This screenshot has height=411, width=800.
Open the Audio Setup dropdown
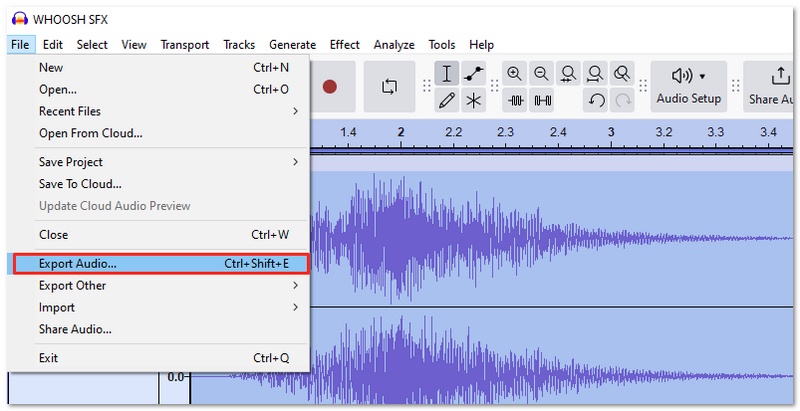pyautogui.click(x=688, y=86)
